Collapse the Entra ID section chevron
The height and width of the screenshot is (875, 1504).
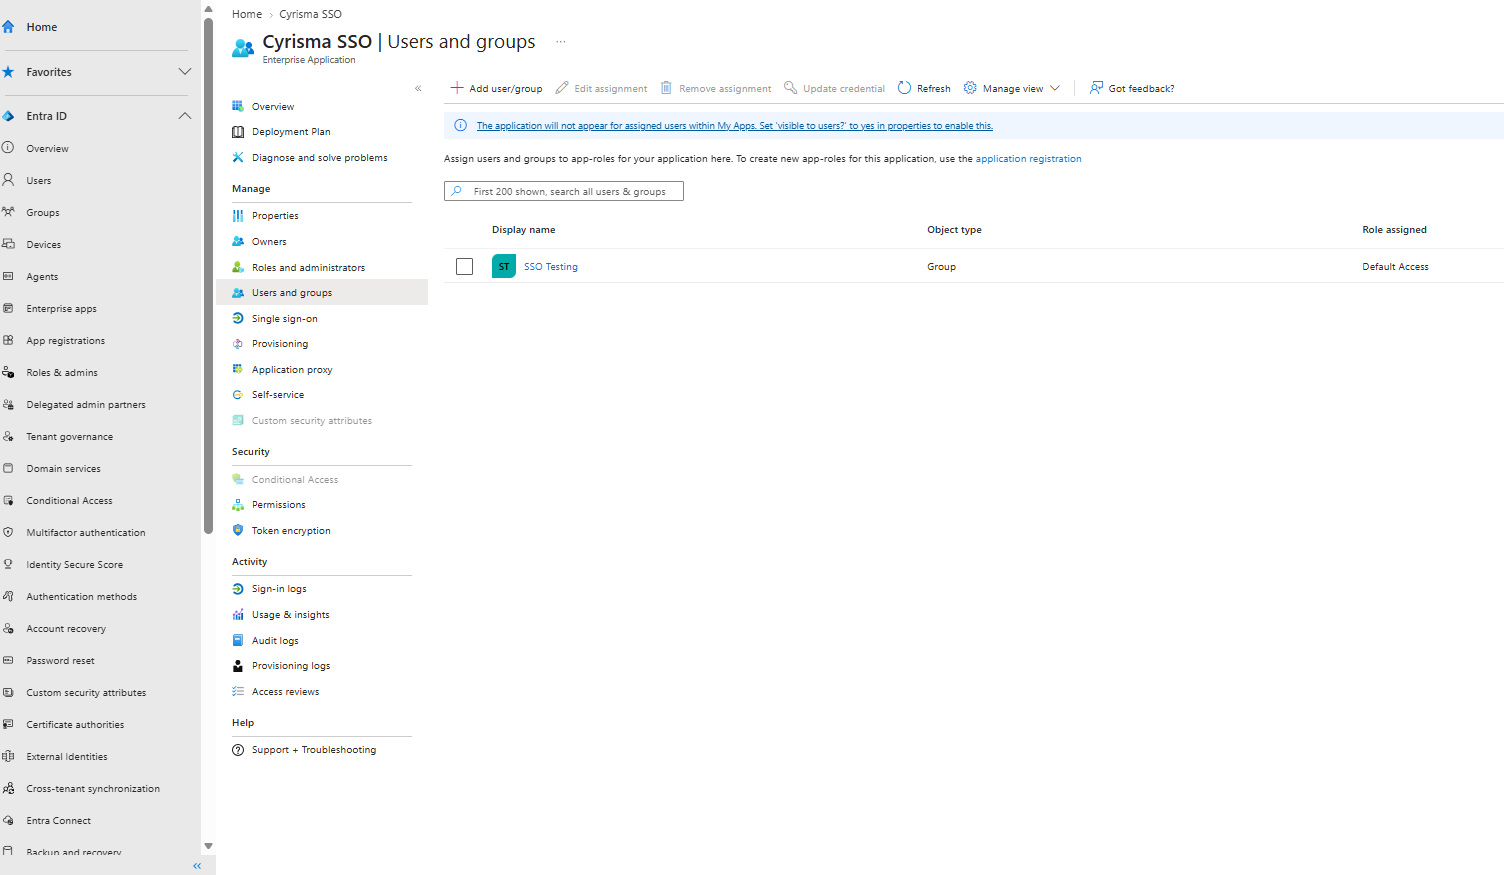pos(185,116)
